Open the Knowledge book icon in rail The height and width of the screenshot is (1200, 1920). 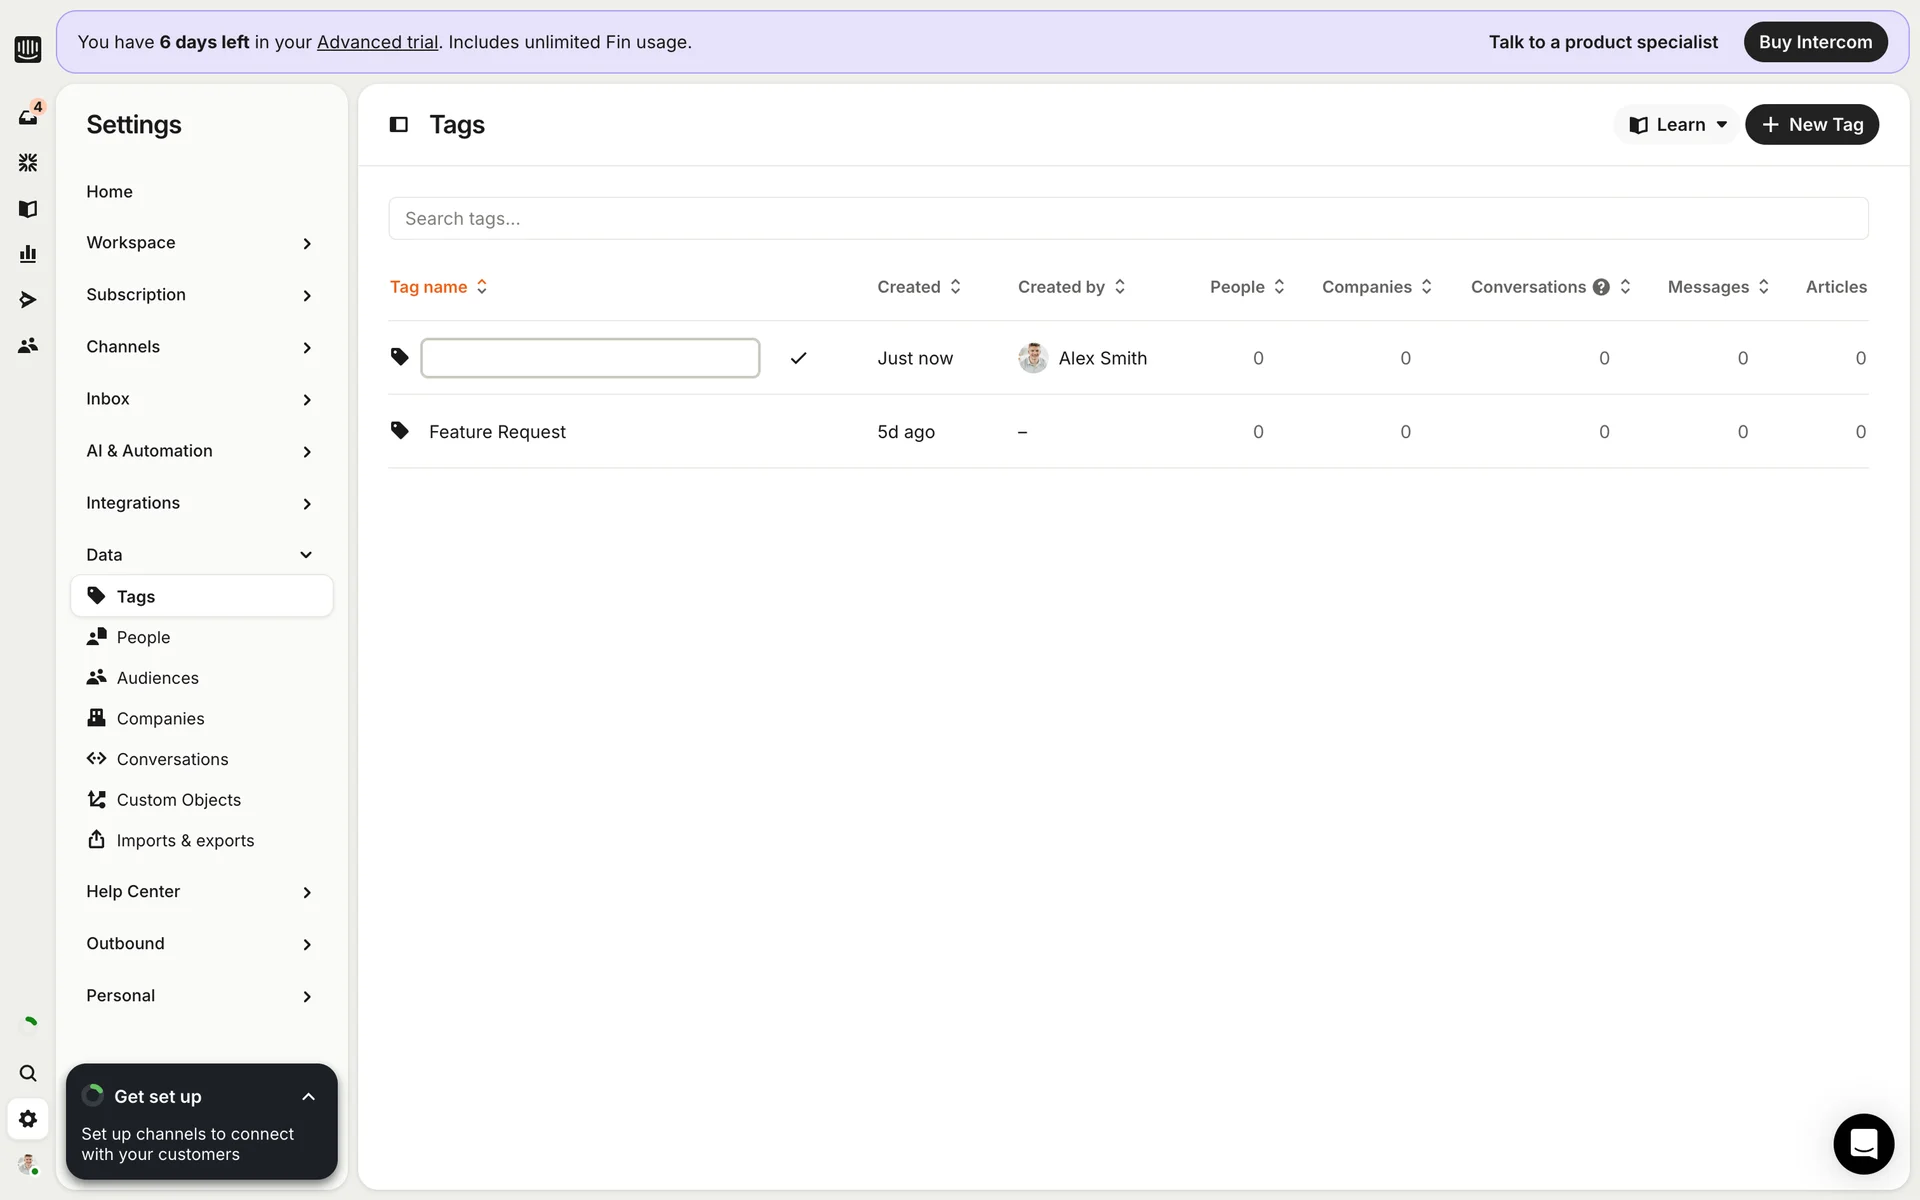[28, 209]
